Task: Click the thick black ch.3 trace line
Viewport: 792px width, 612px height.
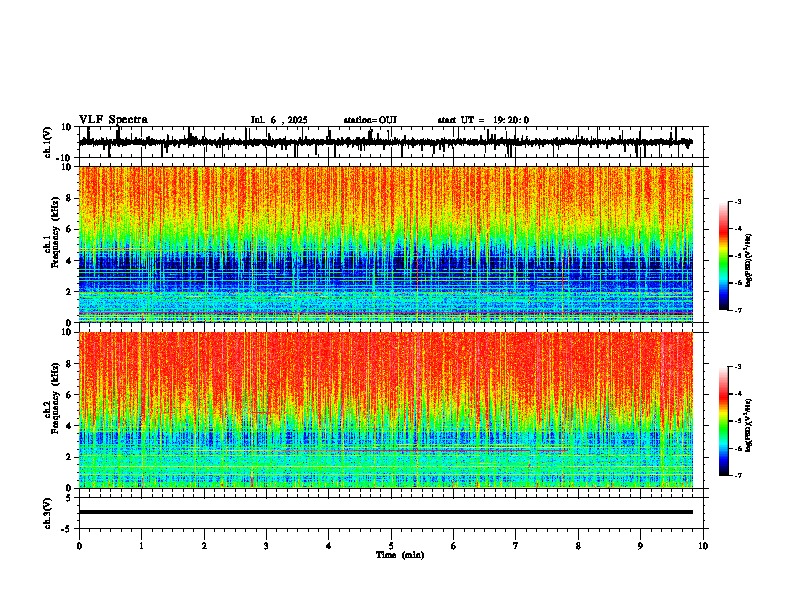Action: pyautogui.click(x=385, y=512)
